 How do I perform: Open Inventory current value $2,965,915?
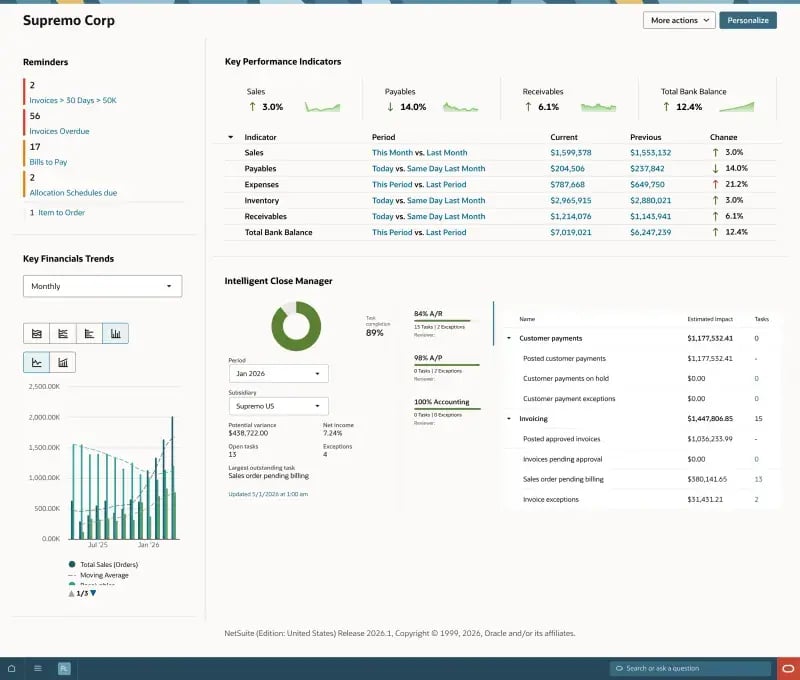(571, 200)
